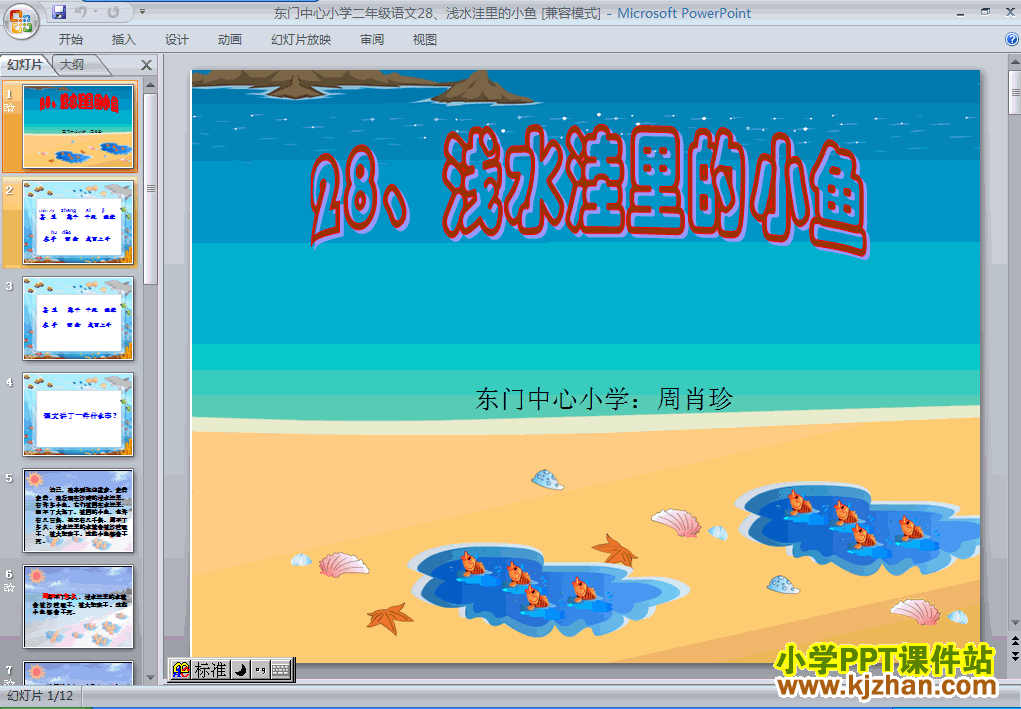Open the 审阅 ribbon tab
Viewport: 1021px width, 709px height.
coord(372,40)
